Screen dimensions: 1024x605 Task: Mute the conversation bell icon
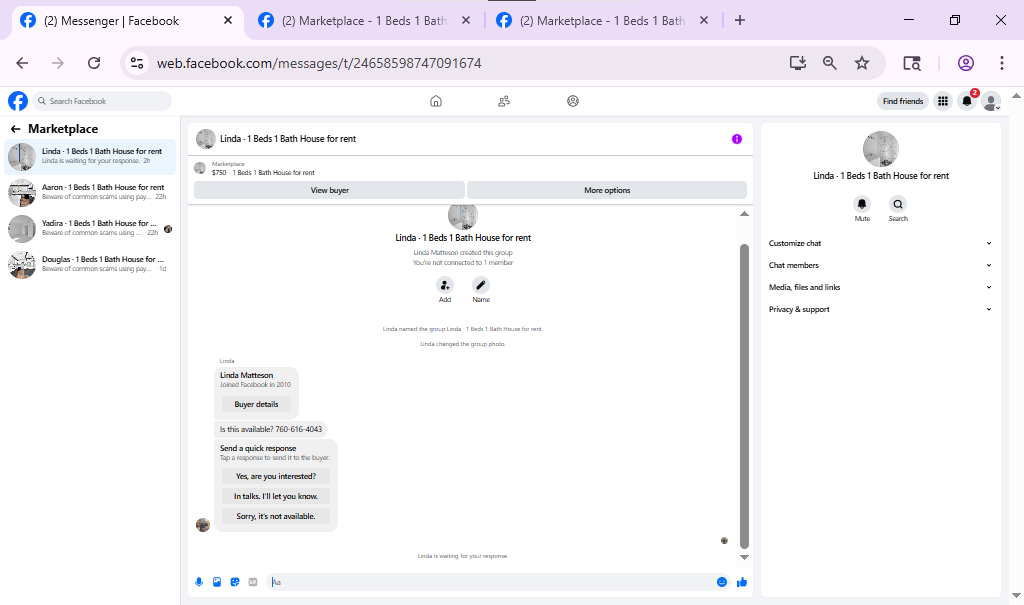tap(862, 204)
